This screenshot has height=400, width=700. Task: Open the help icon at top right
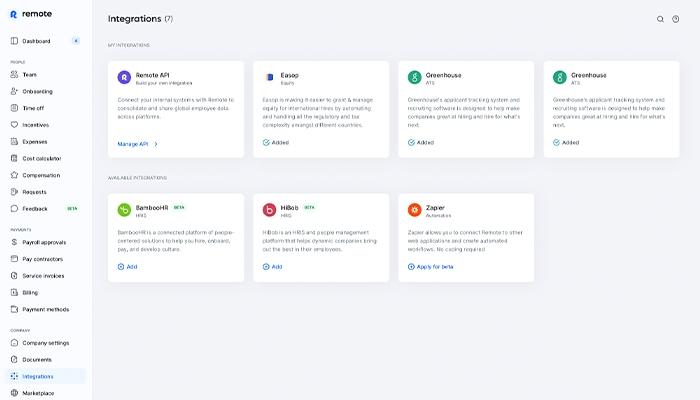point(676,19)
